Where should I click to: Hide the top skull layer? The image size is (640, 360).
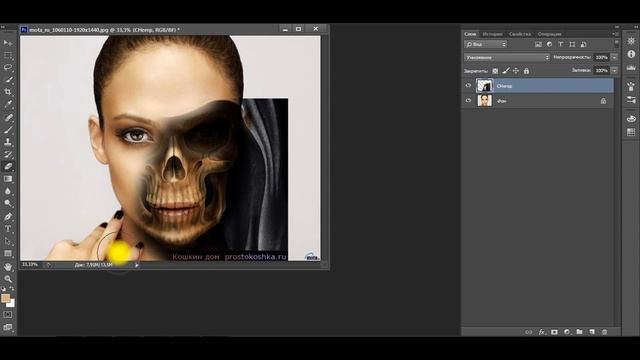point(468,86)
